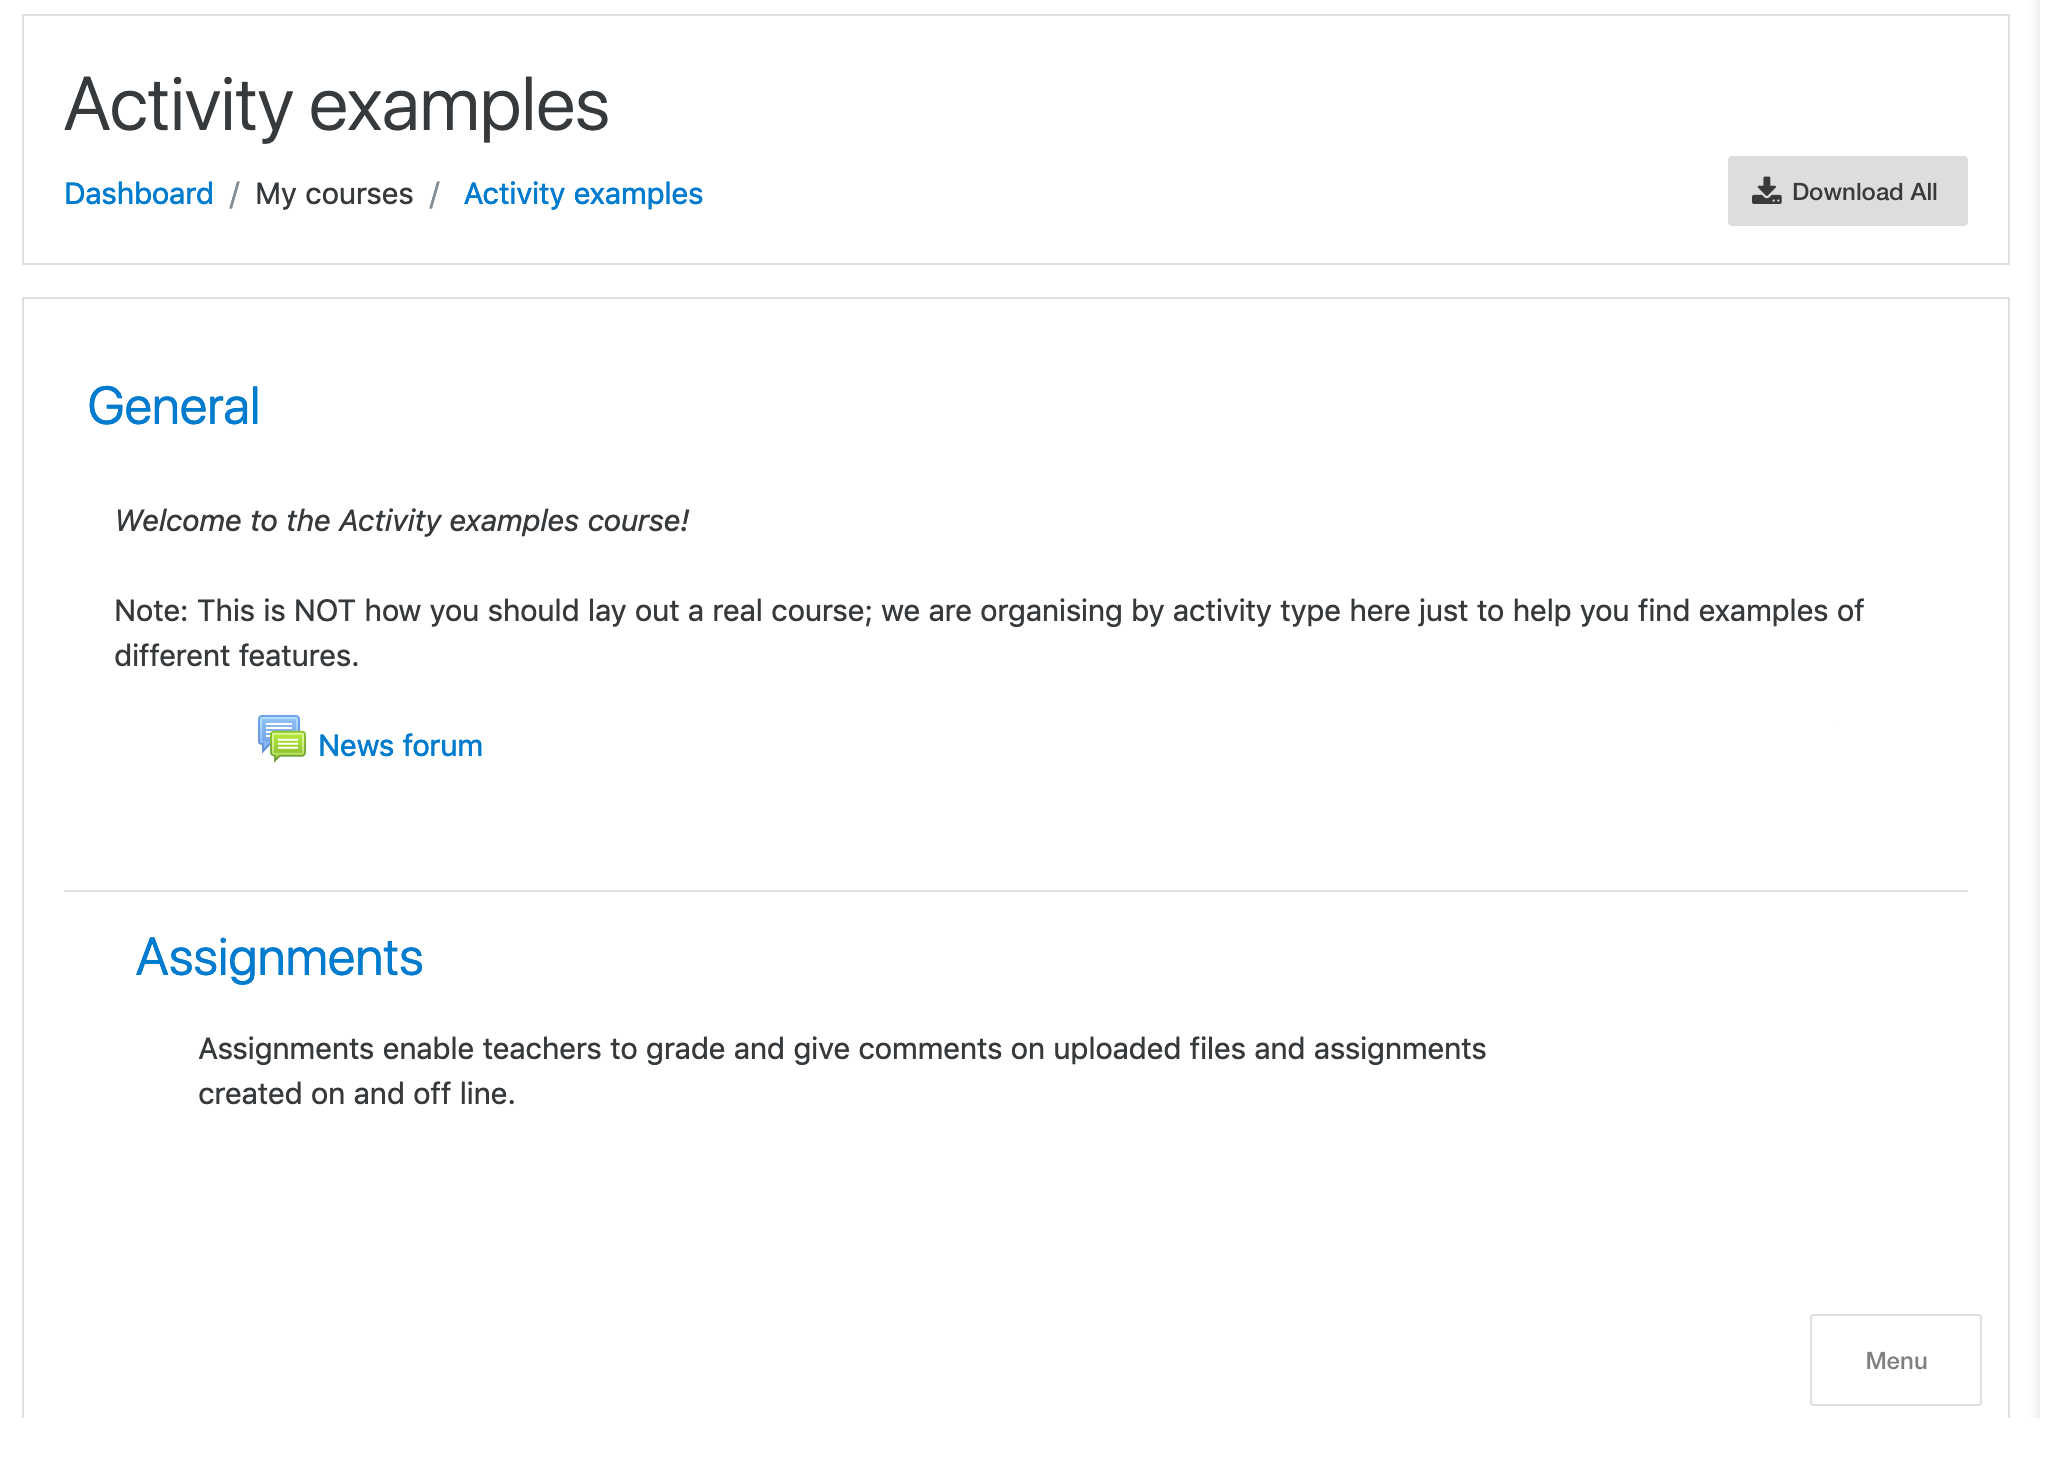Go to Dashboard breadcrumb link
This screenshot has height=1470, width=2050.
pyautogui.click(x=139, y=194)
